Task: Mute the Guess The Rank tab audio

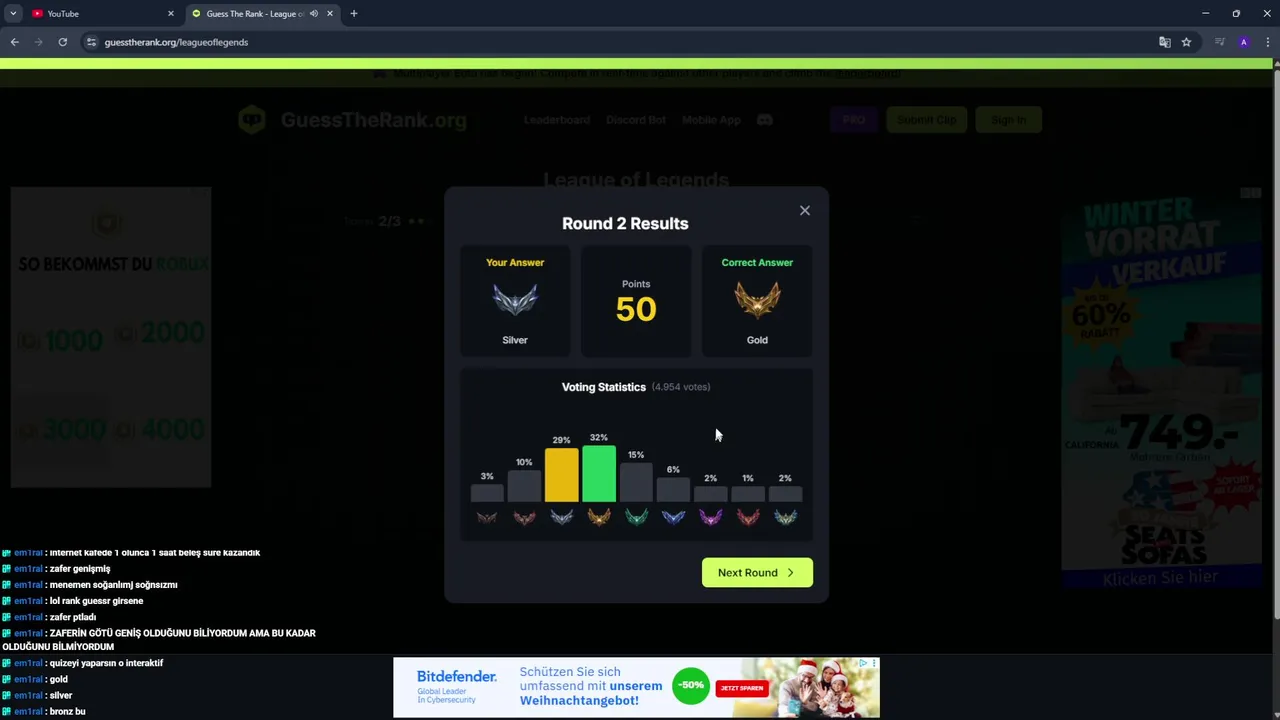Action: pyautogui.click(x=314, y=14)
